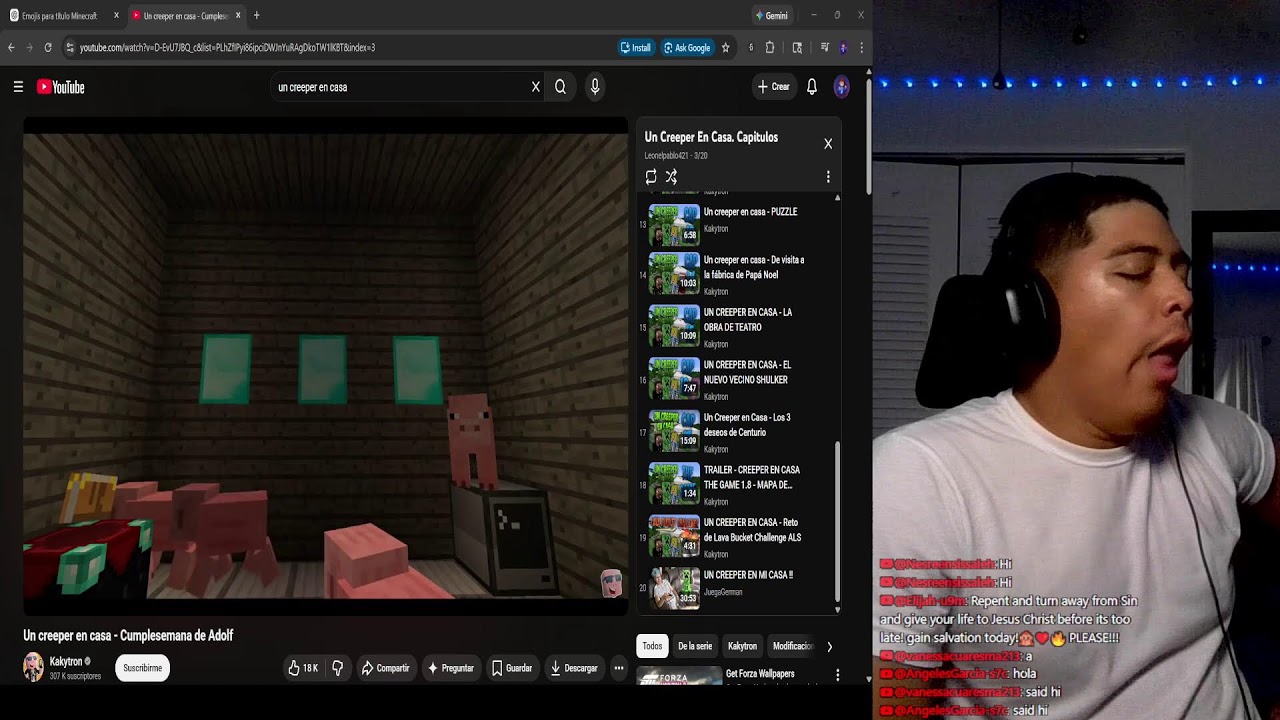
Task: Open playlist options three-dot menu
Action: point(828,177)
